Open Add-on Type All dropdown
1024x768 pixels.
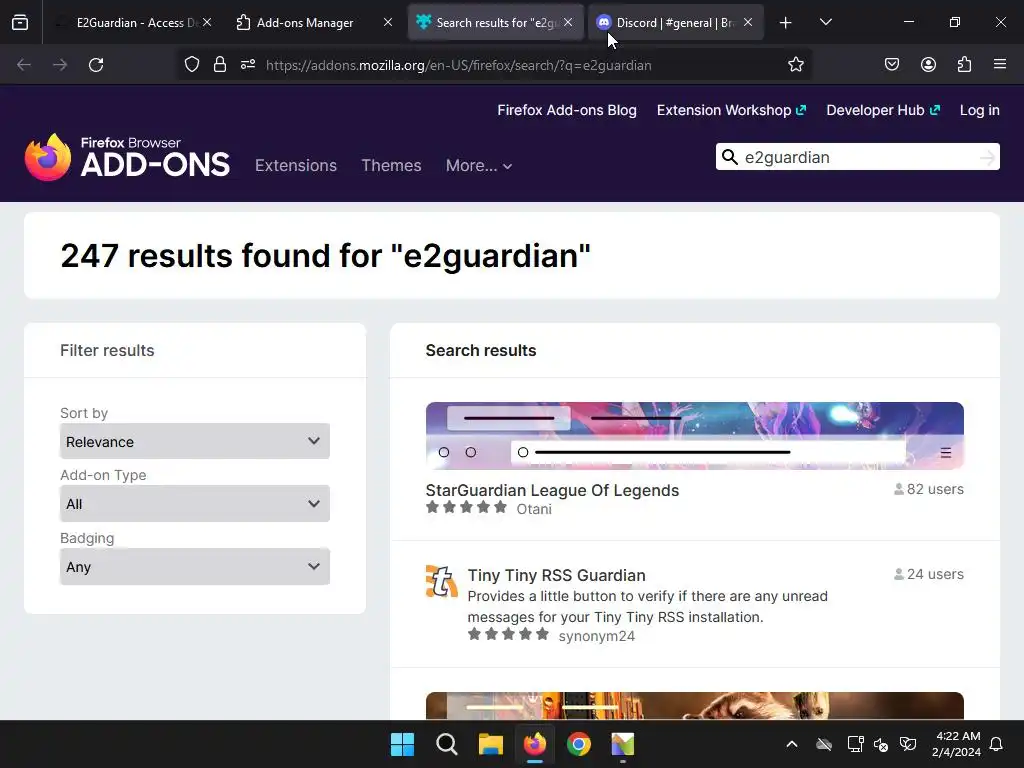click(x=195, y=504)
